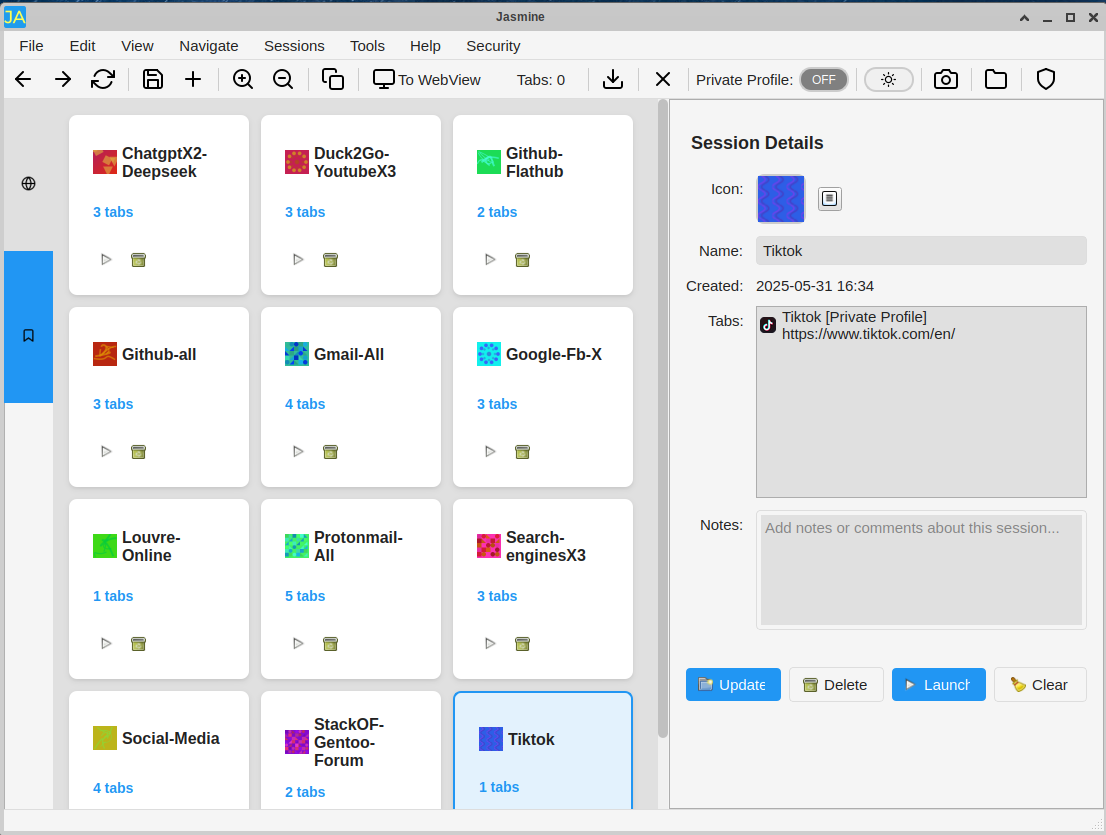
Task: Launch Google-Fb-X session play icon
Action: click(490, 451)
